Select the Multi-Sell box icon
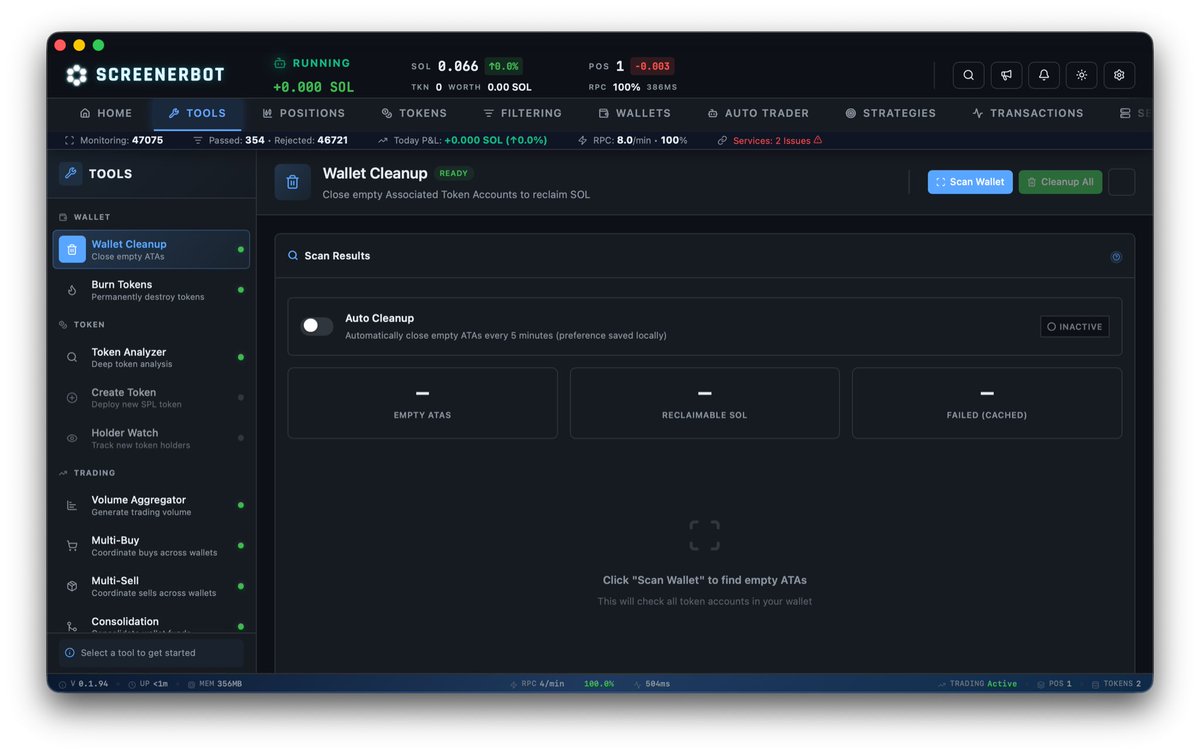This screenshot has width=1200, height=755. (72, 586)
